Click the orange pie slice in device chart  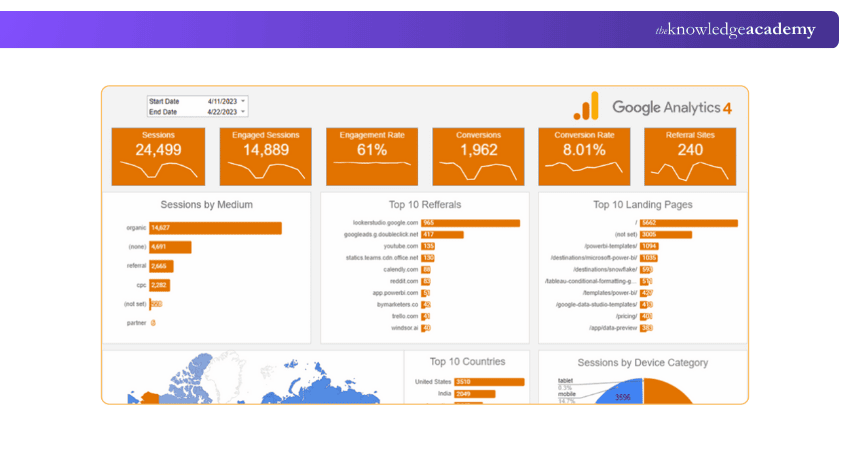(666, 393)
